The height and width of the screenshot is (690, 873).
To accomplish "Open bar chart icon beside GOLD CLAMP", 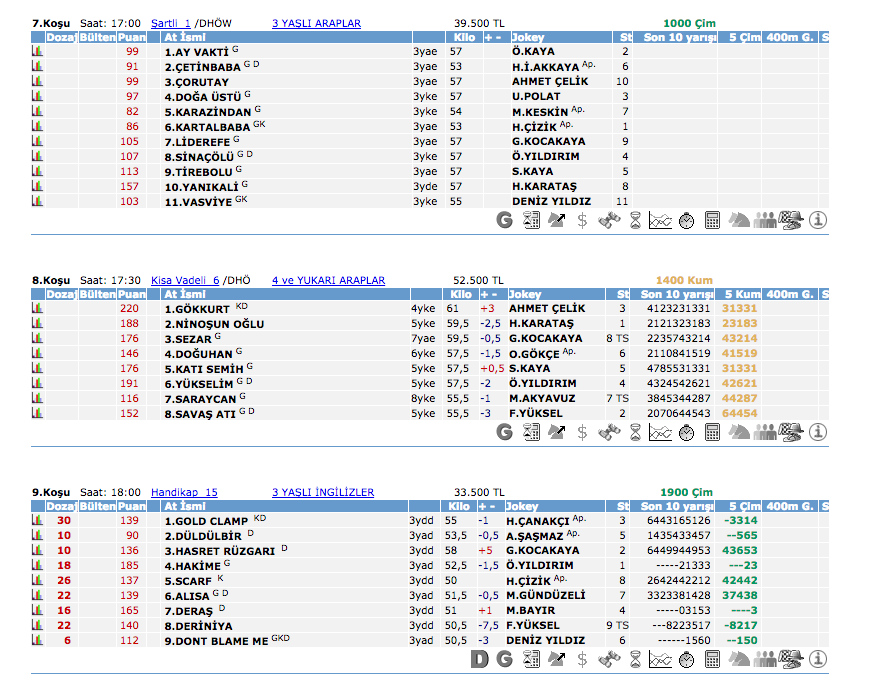I will pos(38,521).
